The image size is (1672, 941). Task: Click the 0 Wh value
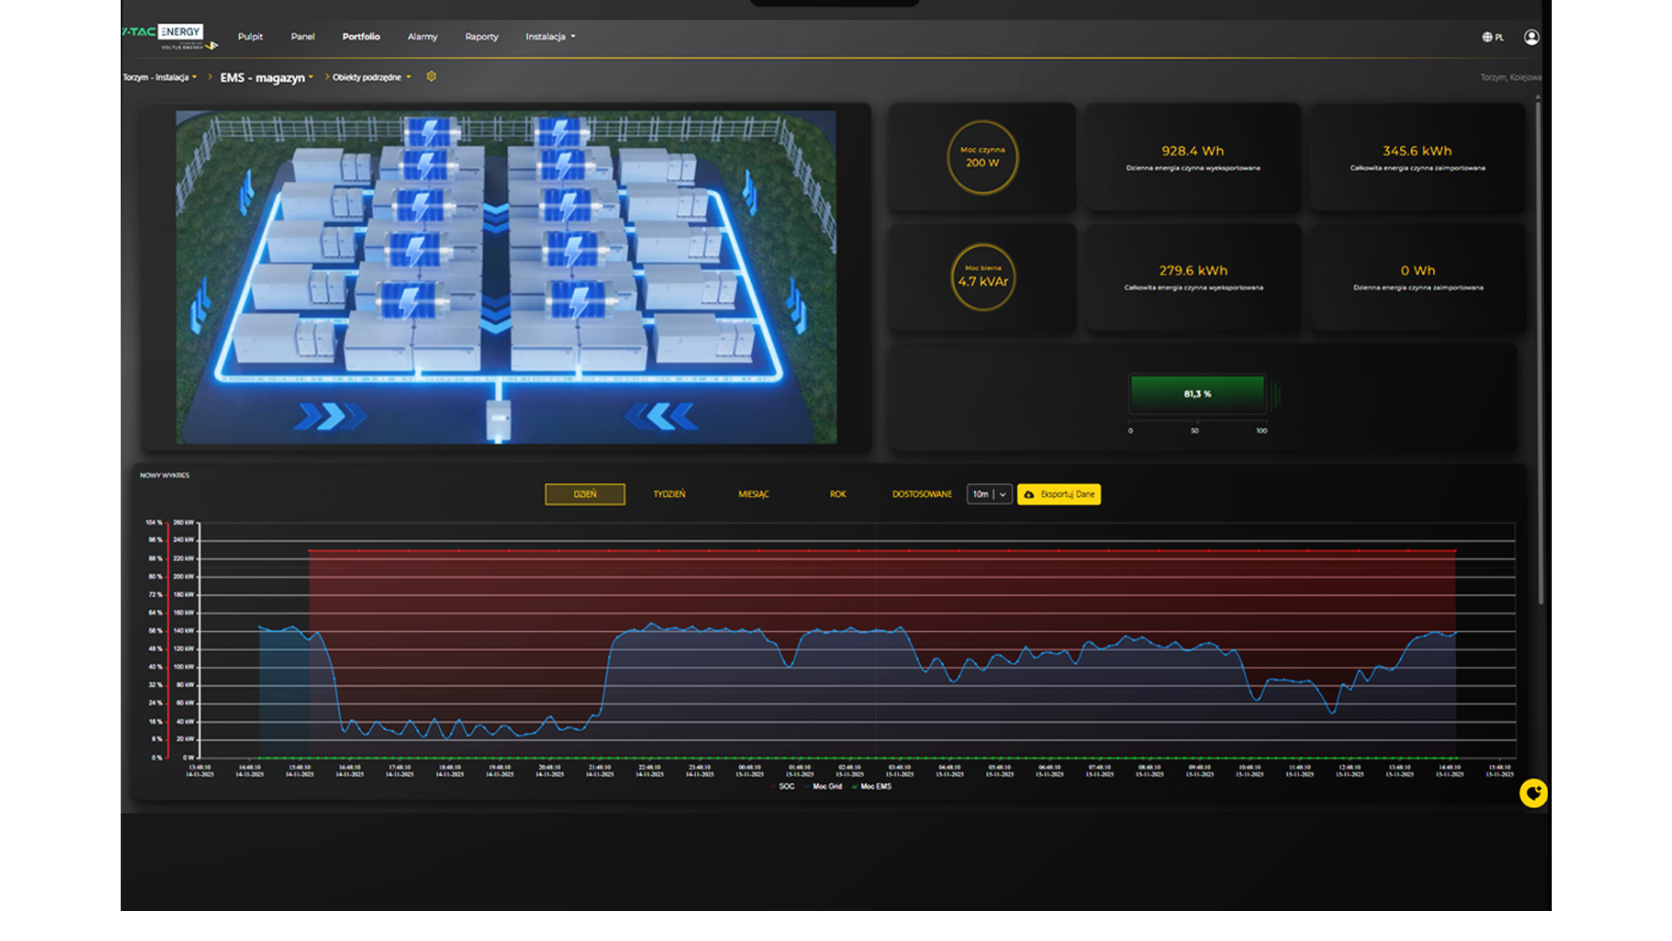[1417, 271]
